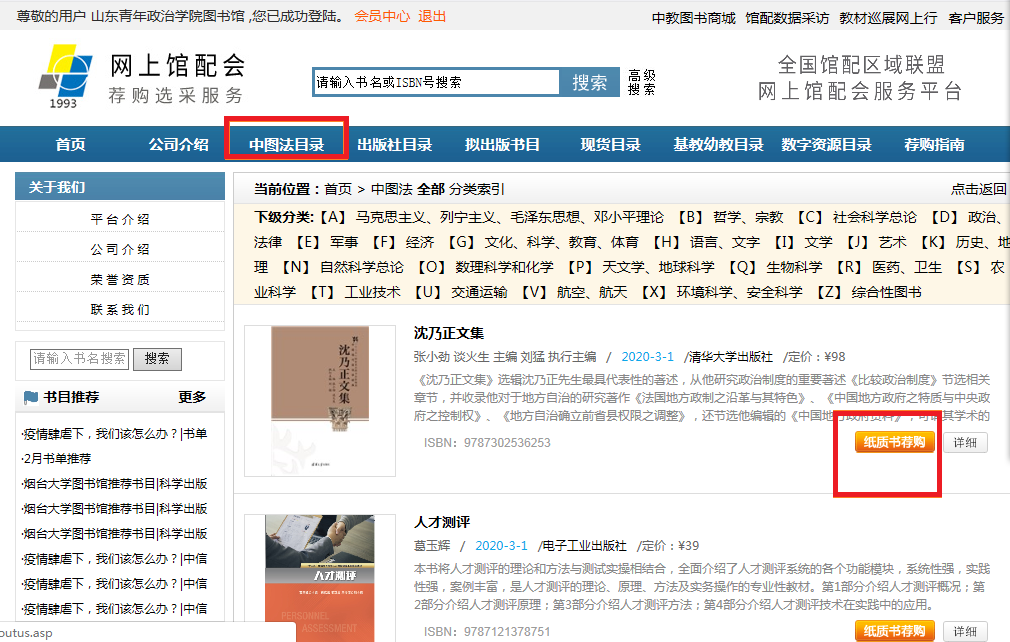Open 高级搜索 advanced search link
This screenshot has width=1010, height=642.
[x=641, y=82]
